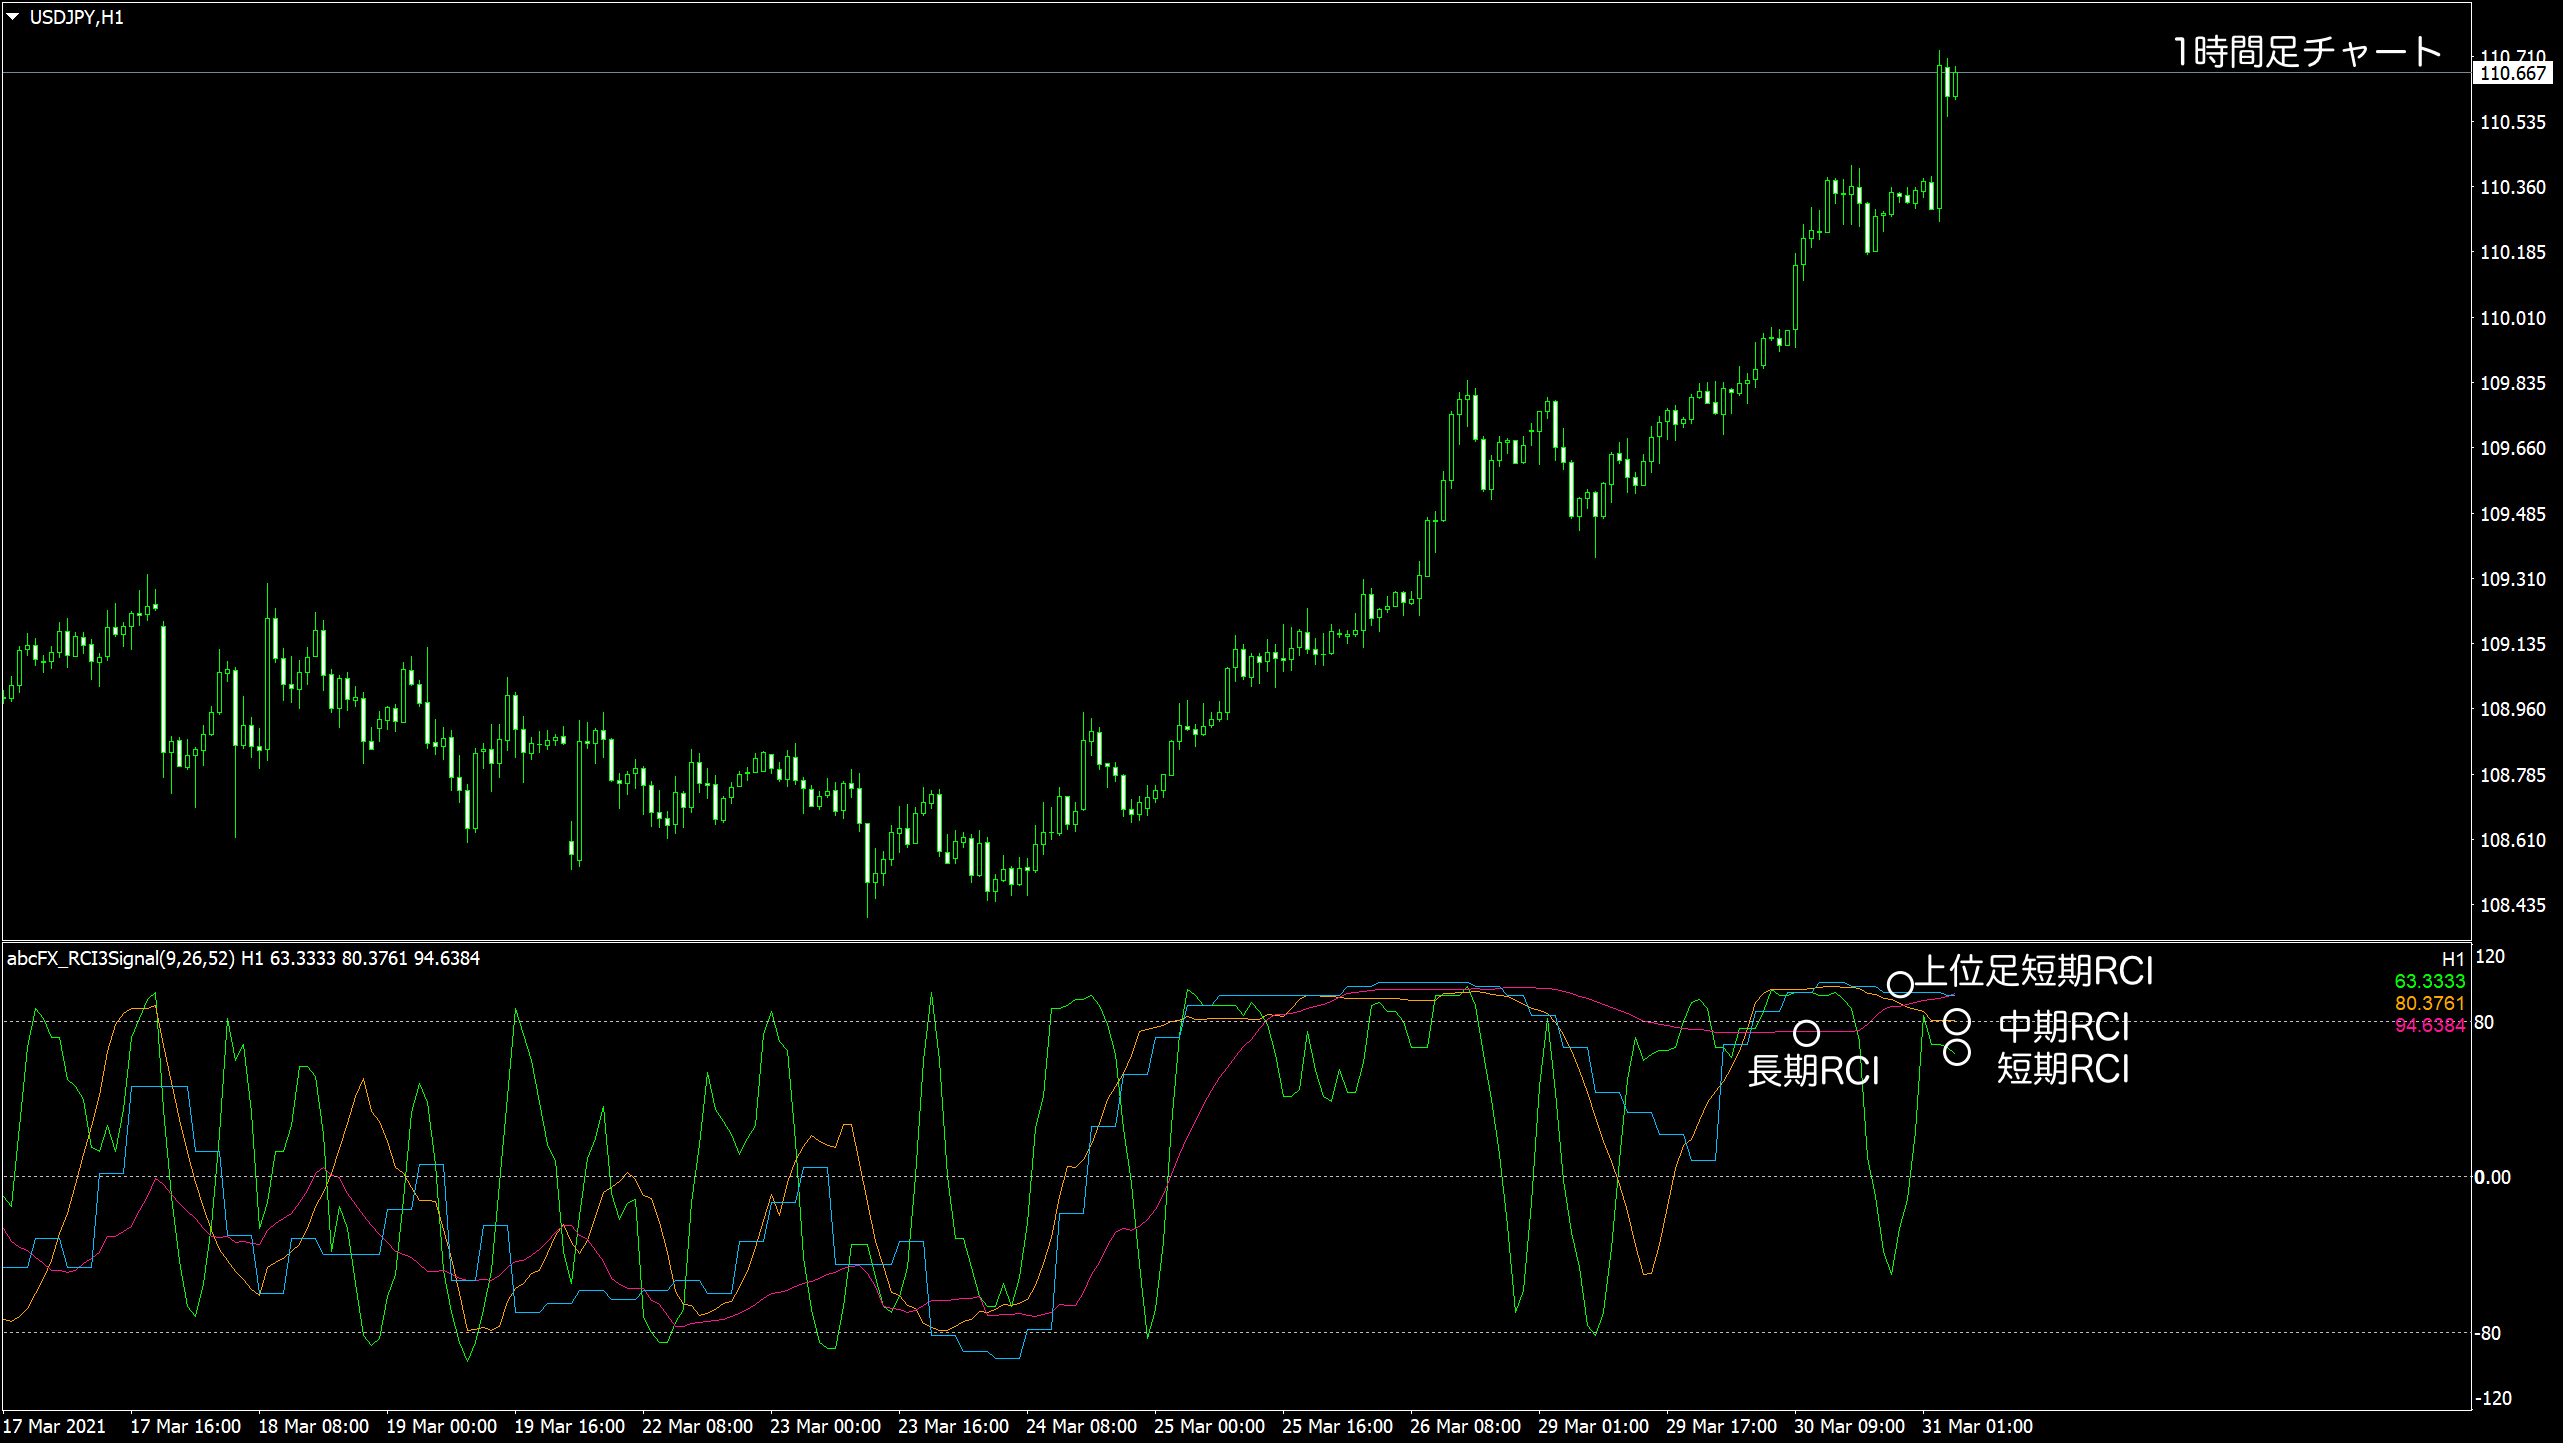Click the green 63.3333 indicator value
2563x1443 pixels.
(x=2429, y=981)
